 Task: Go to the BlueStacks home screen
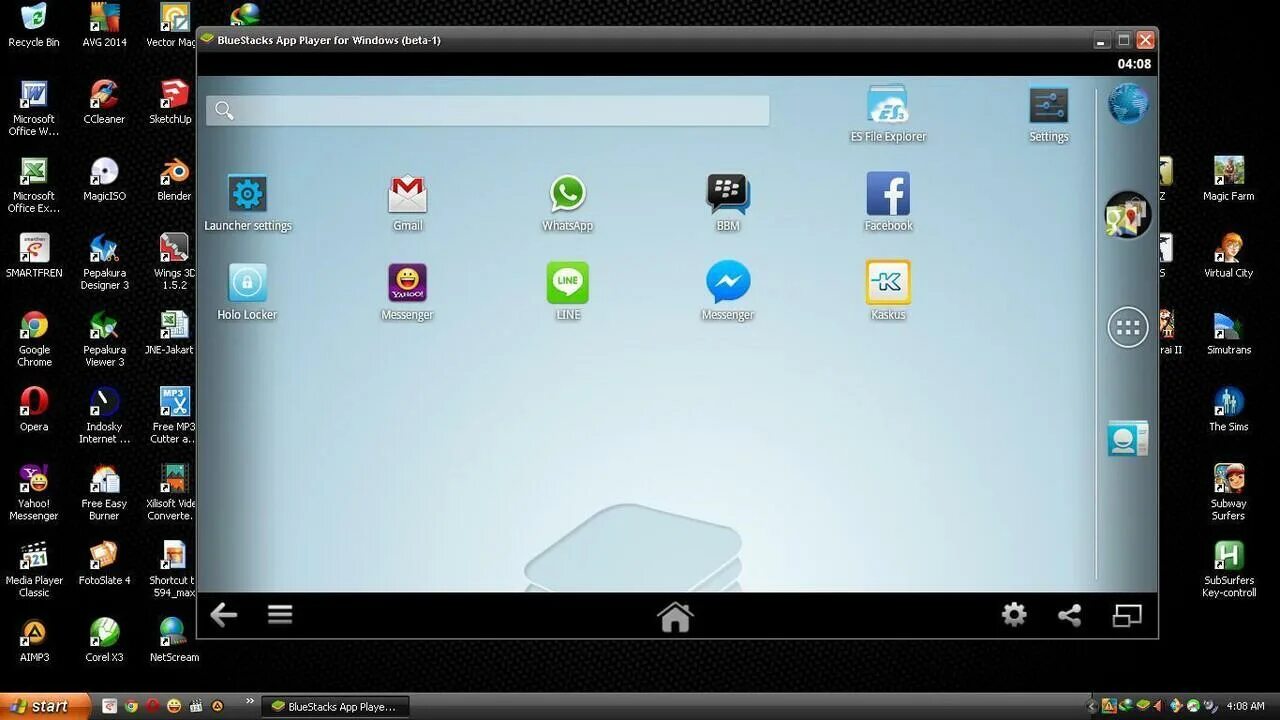675,616
